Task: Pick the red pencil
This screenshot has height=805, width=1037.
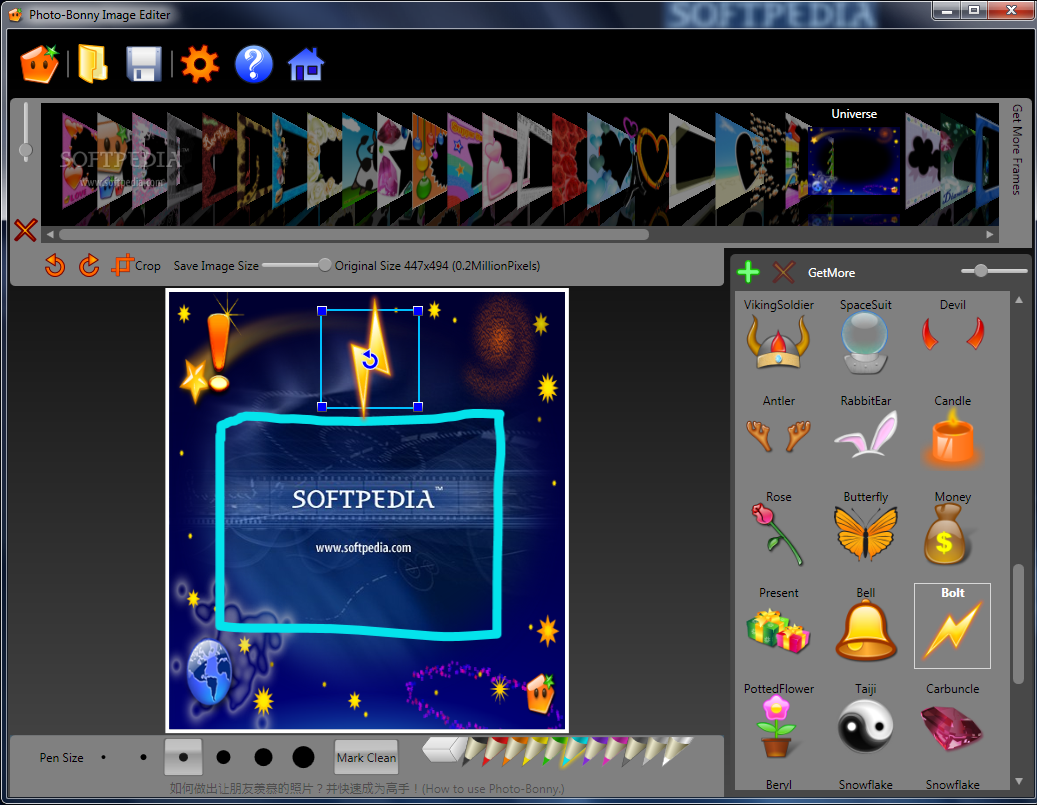Action: pyautogui.click(x=495, y=750)
